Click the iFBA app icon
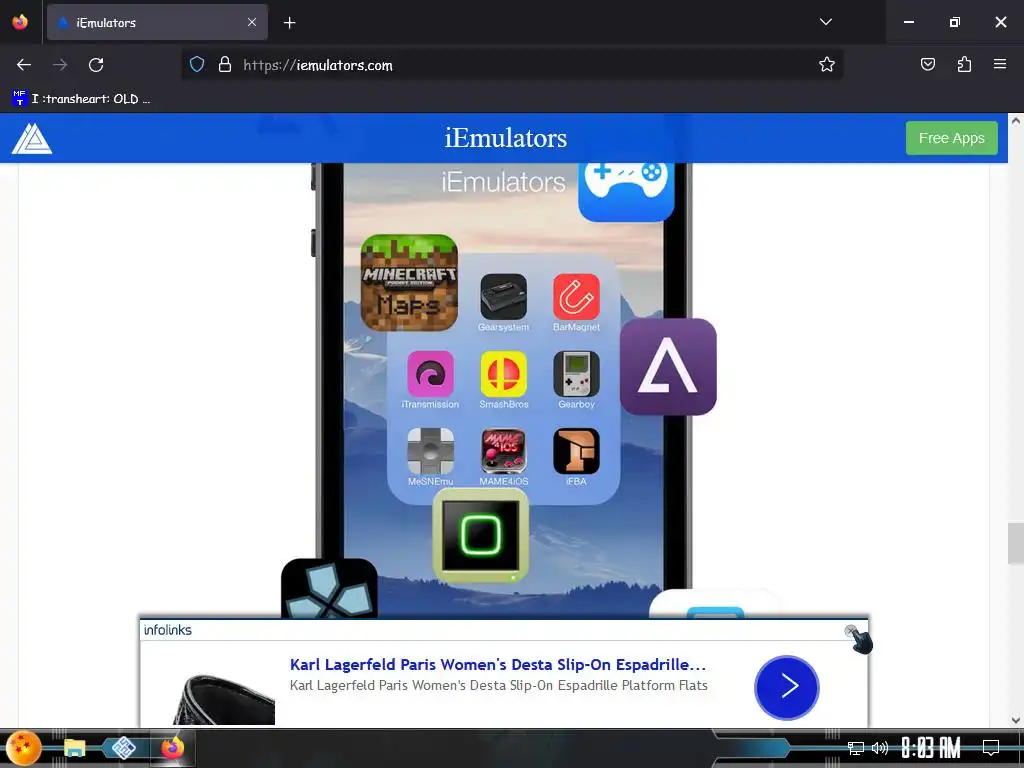The width and height of the screenshot is (1024, 768). [576, 451]
